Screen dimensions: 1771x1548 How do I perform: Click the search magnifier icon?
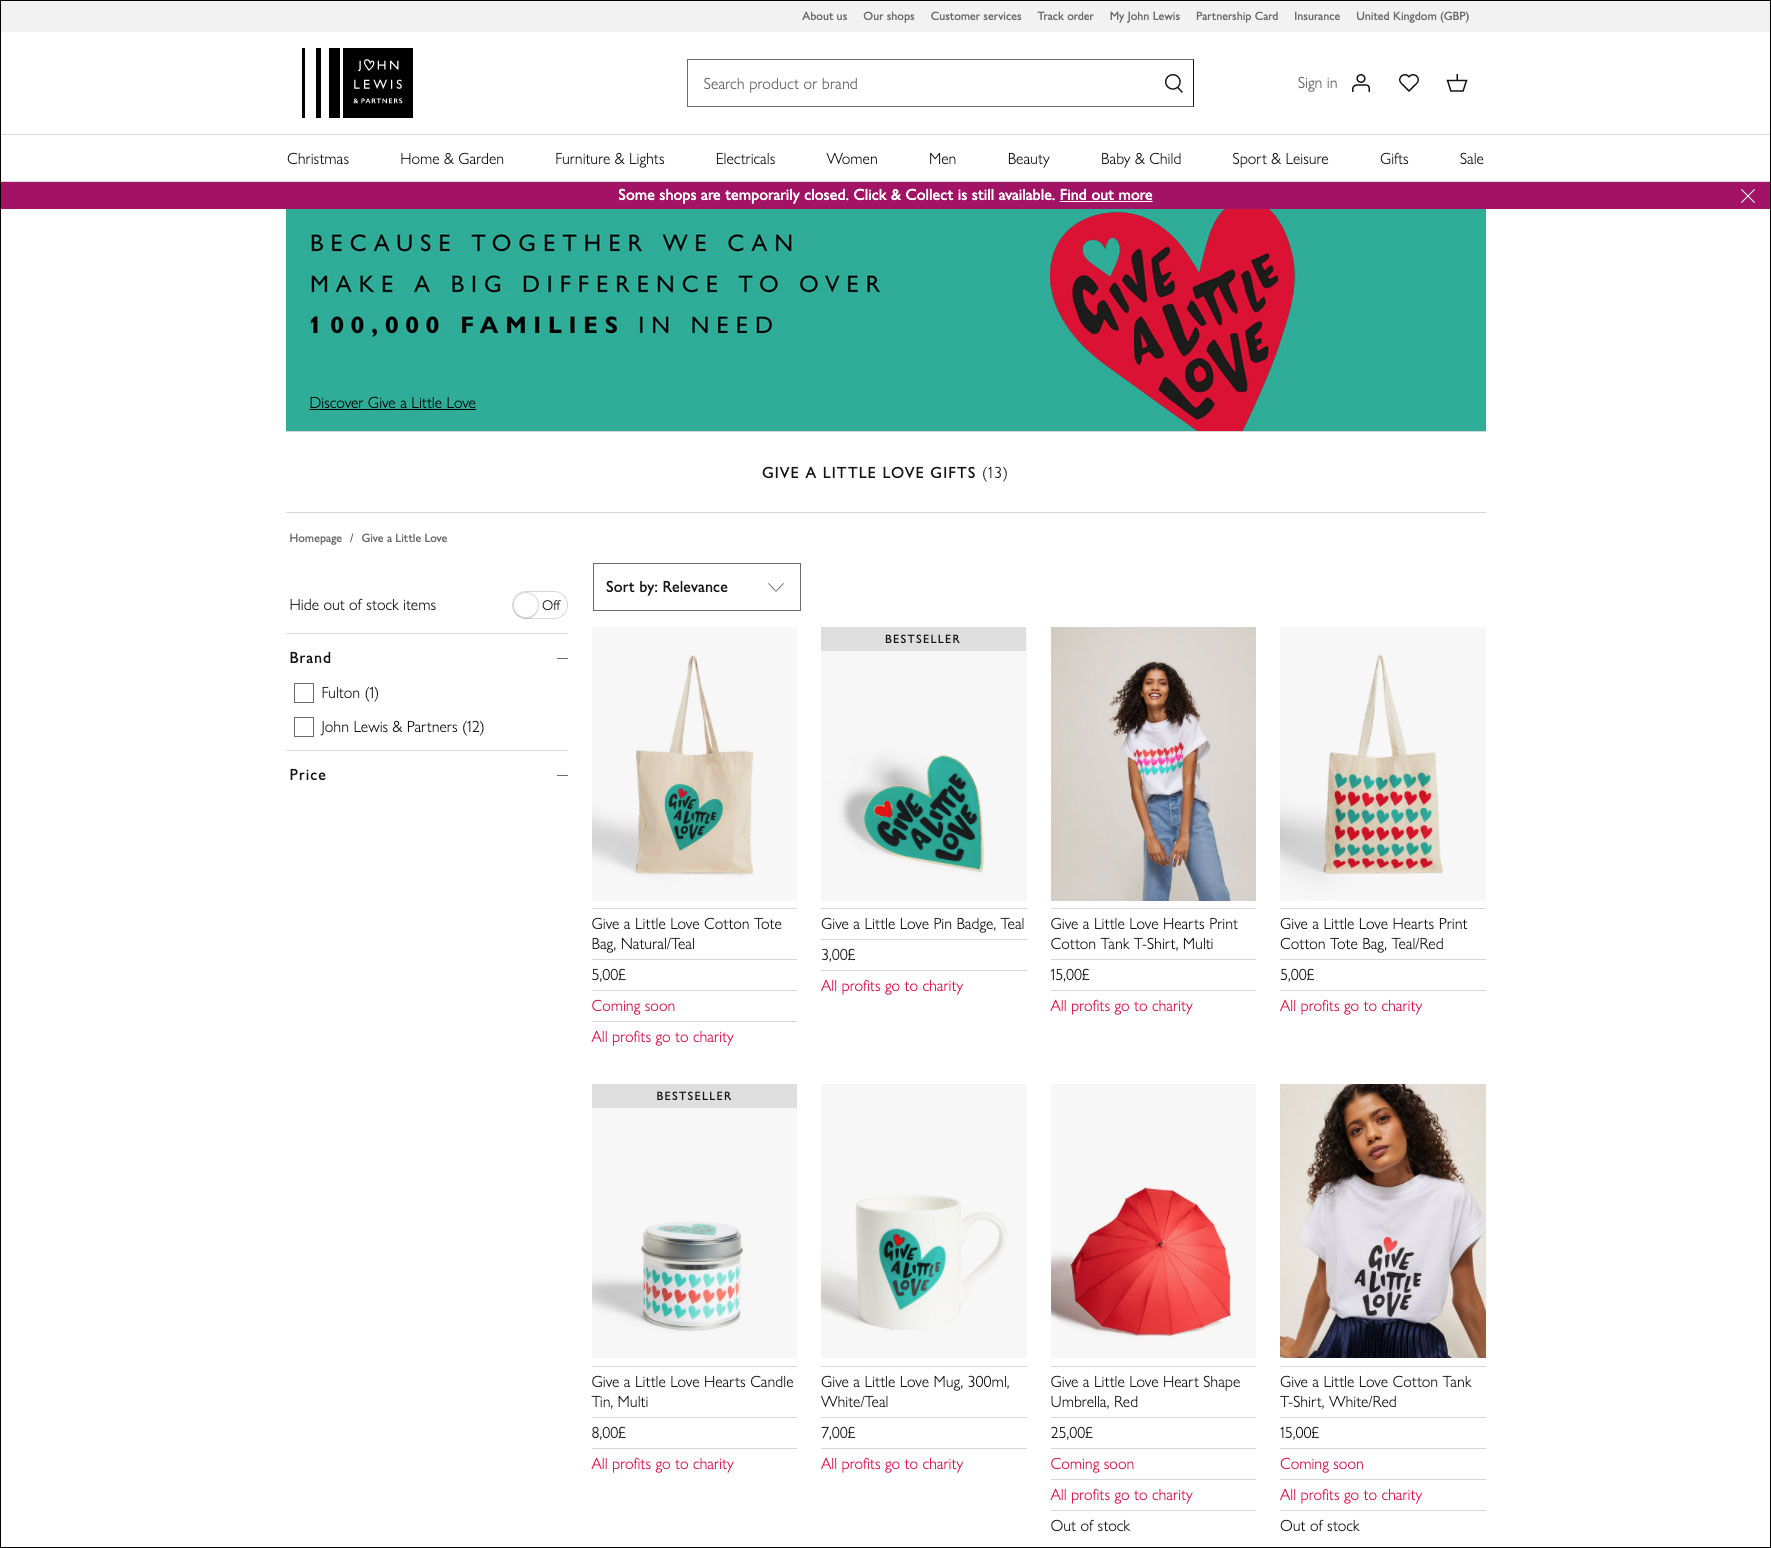click(1173, 84)
